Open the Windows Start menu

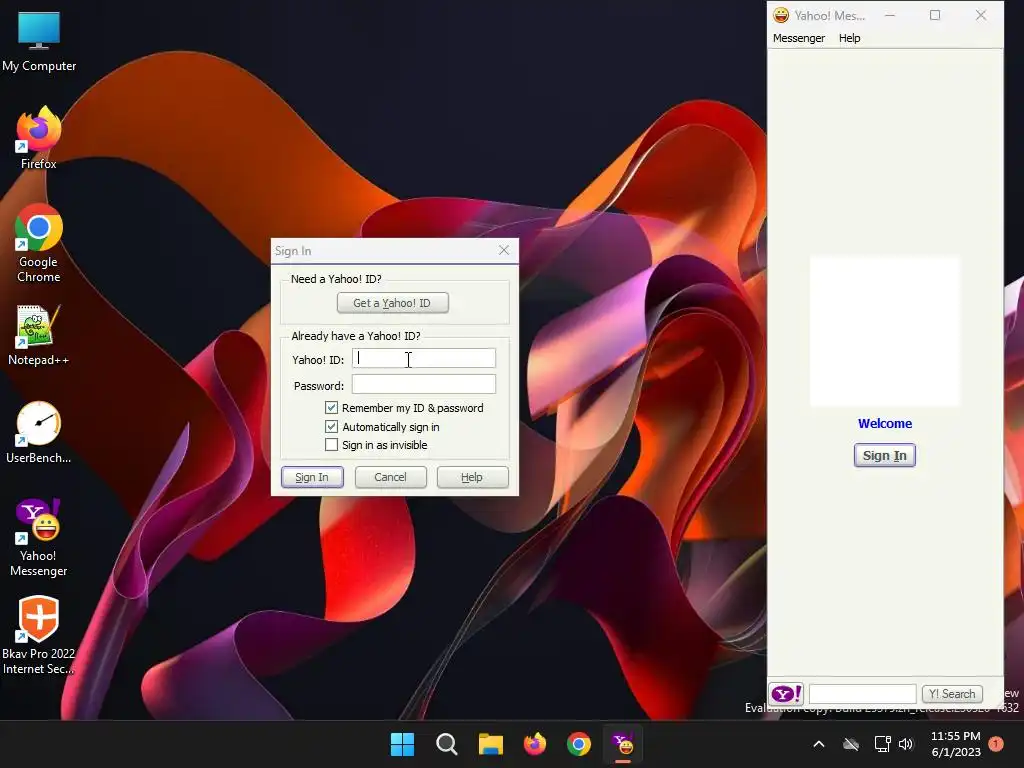click(402, 744)
